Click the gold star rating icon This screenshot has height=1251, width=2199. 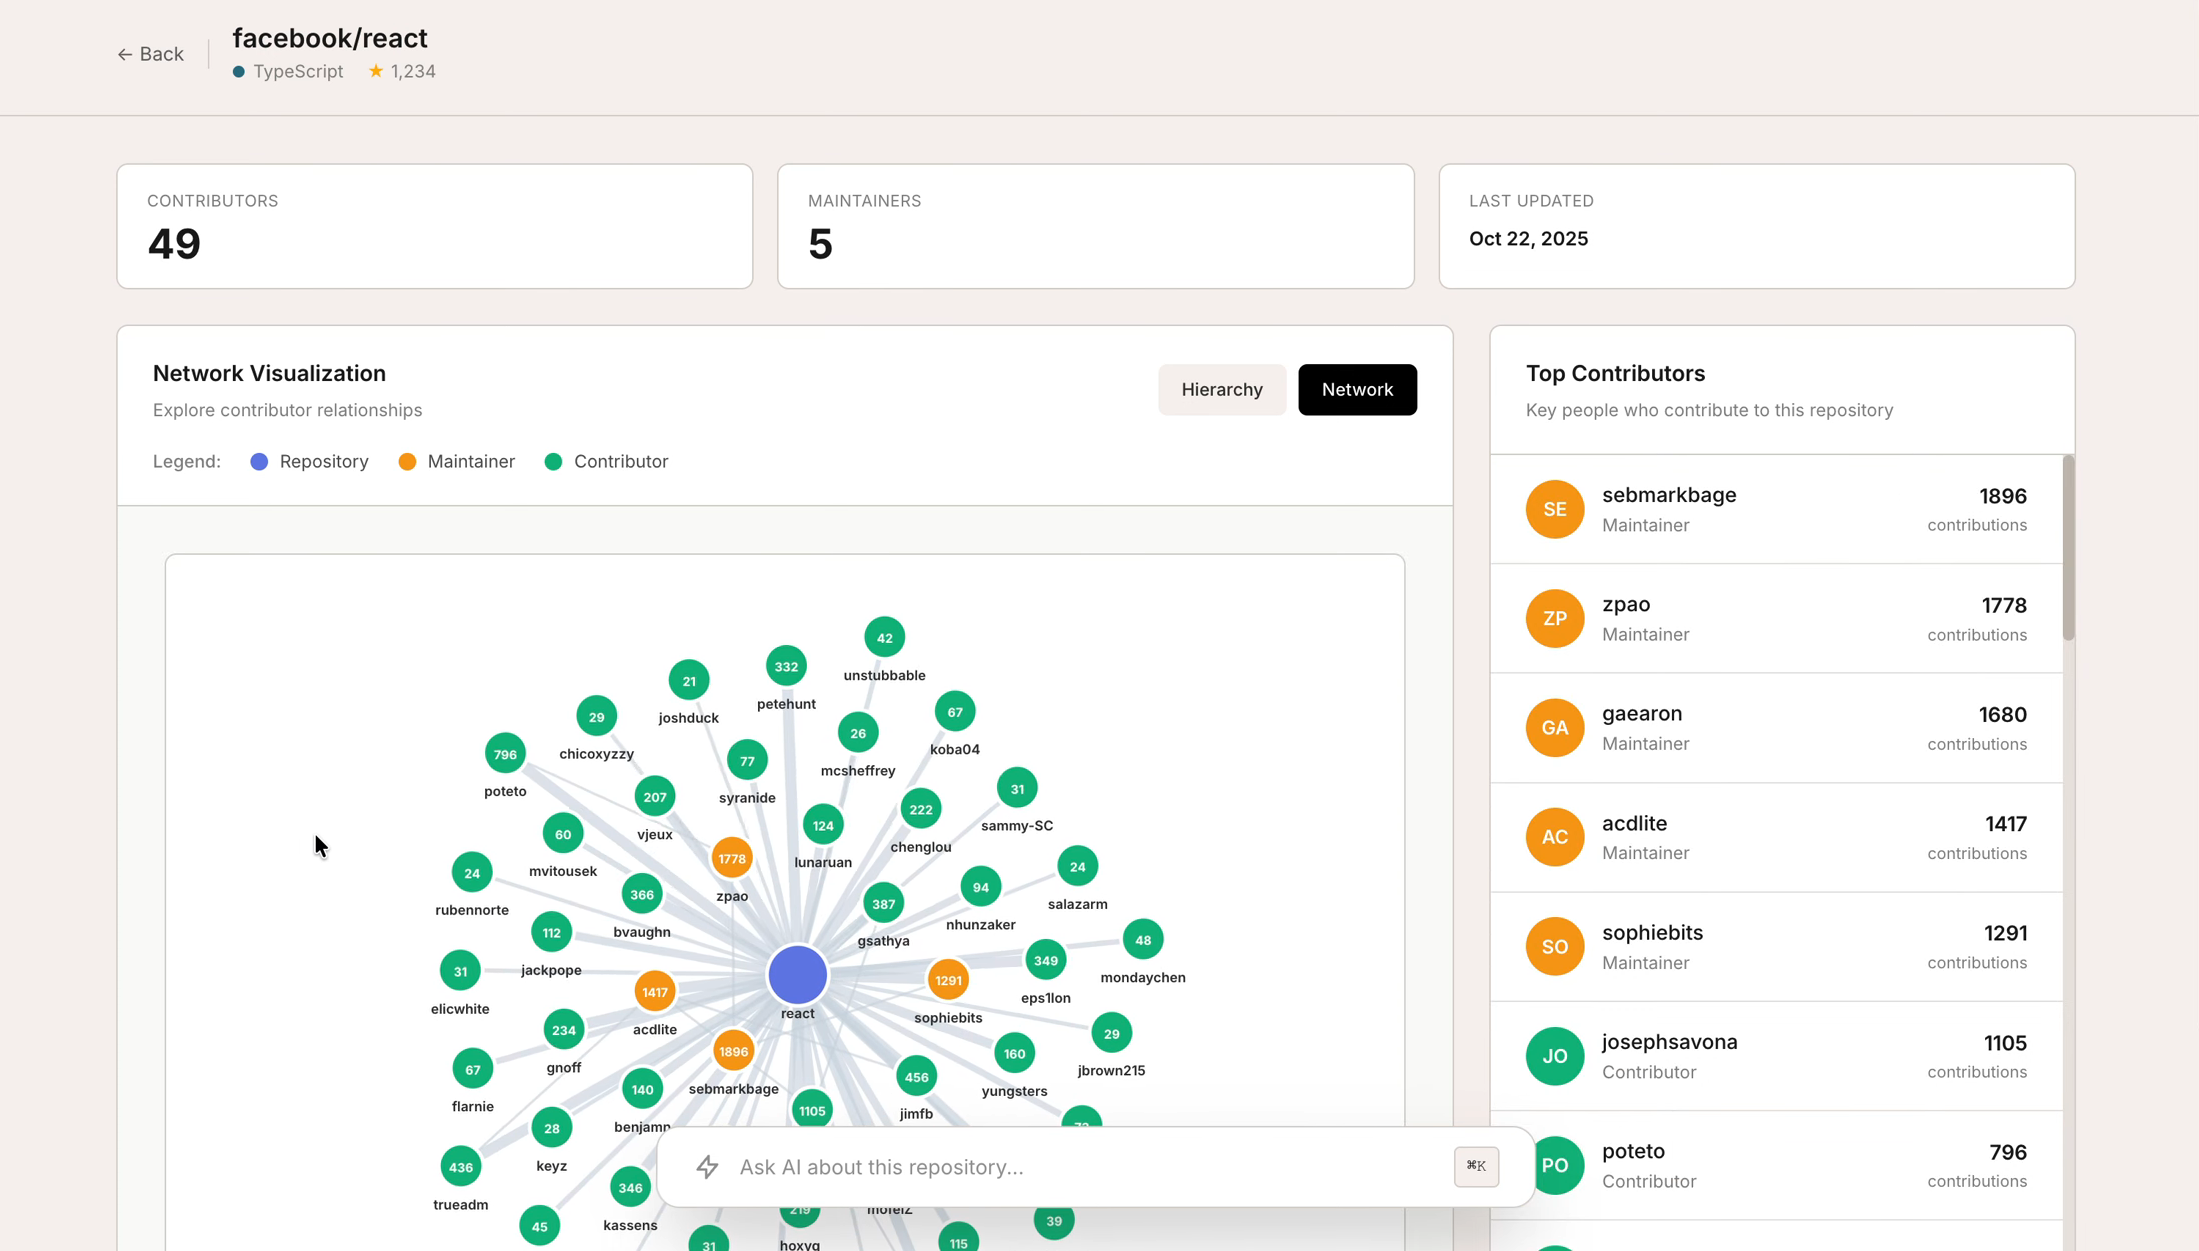pos(376,71)
